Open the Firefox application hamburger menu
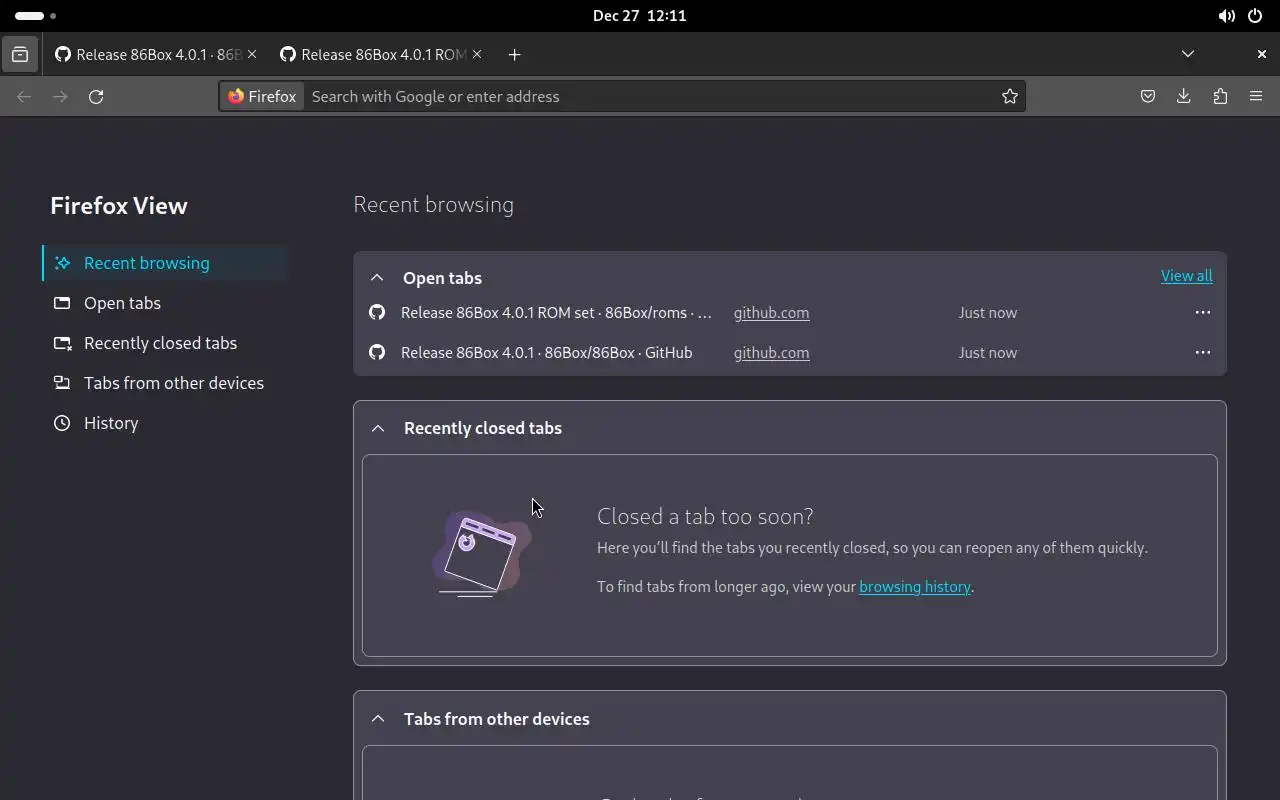This screenshot has height=800, width=1280. (x=1256, y=97)
